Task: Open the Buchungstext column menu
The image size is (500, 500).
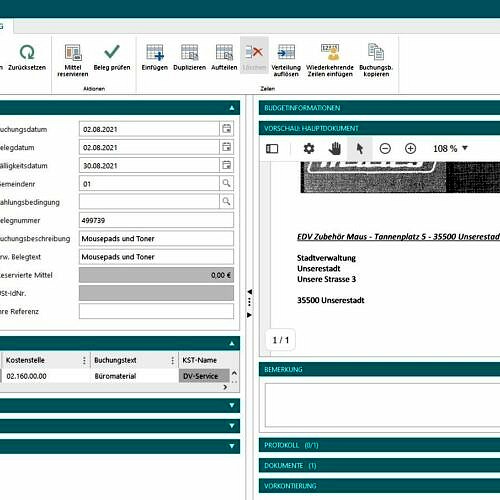Action: tap(172, 360)
